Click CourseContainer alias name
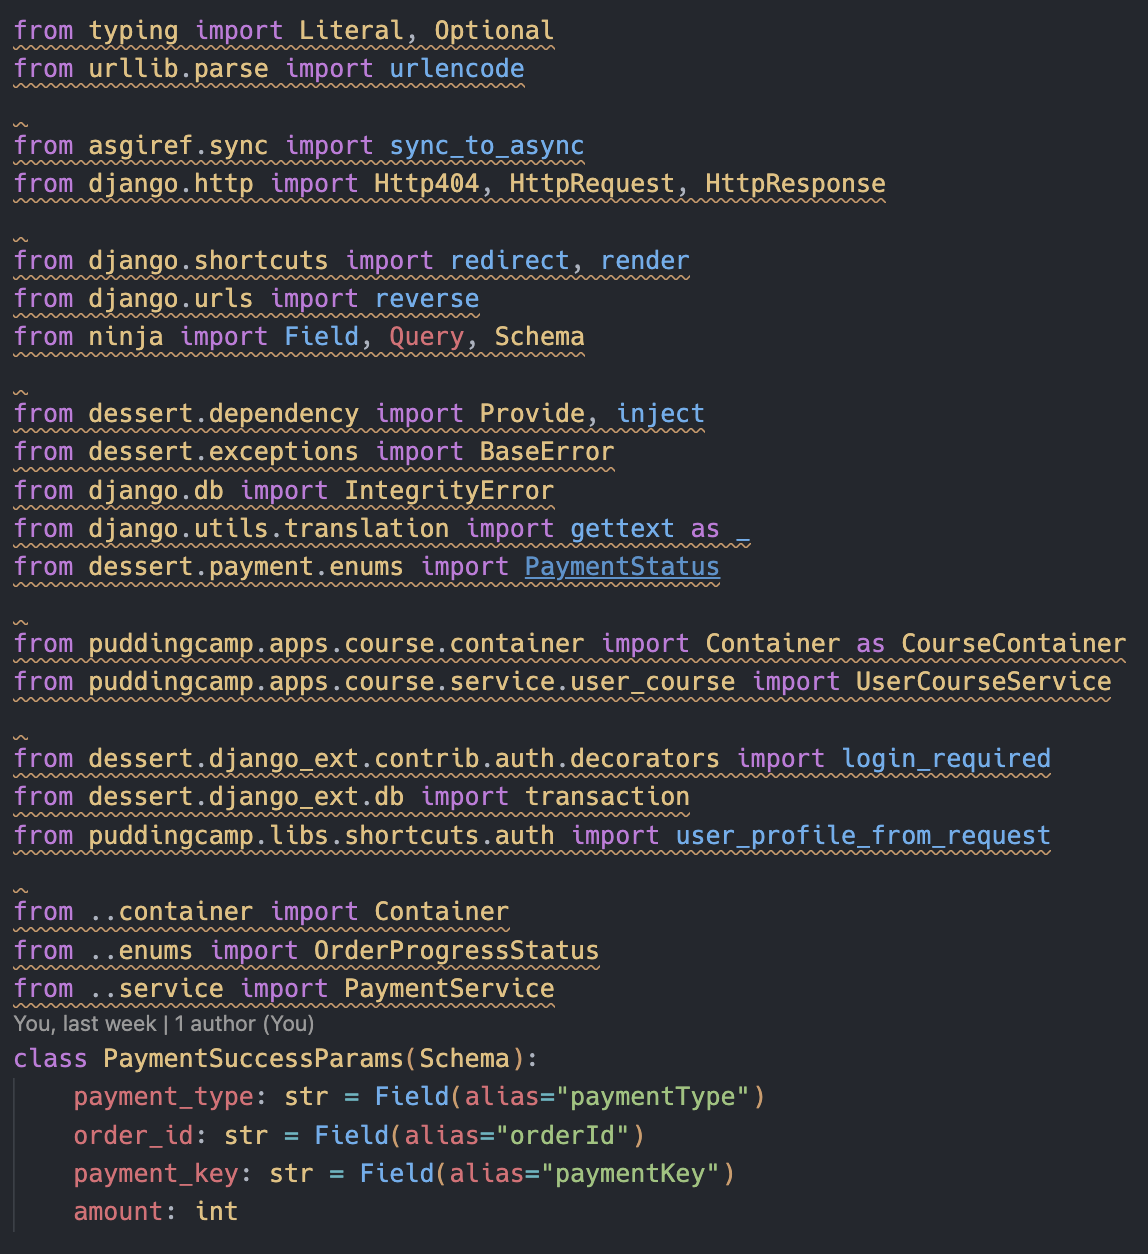Image resolution: width=1148 pixels, height=1254 pixels. point(1013,644)
